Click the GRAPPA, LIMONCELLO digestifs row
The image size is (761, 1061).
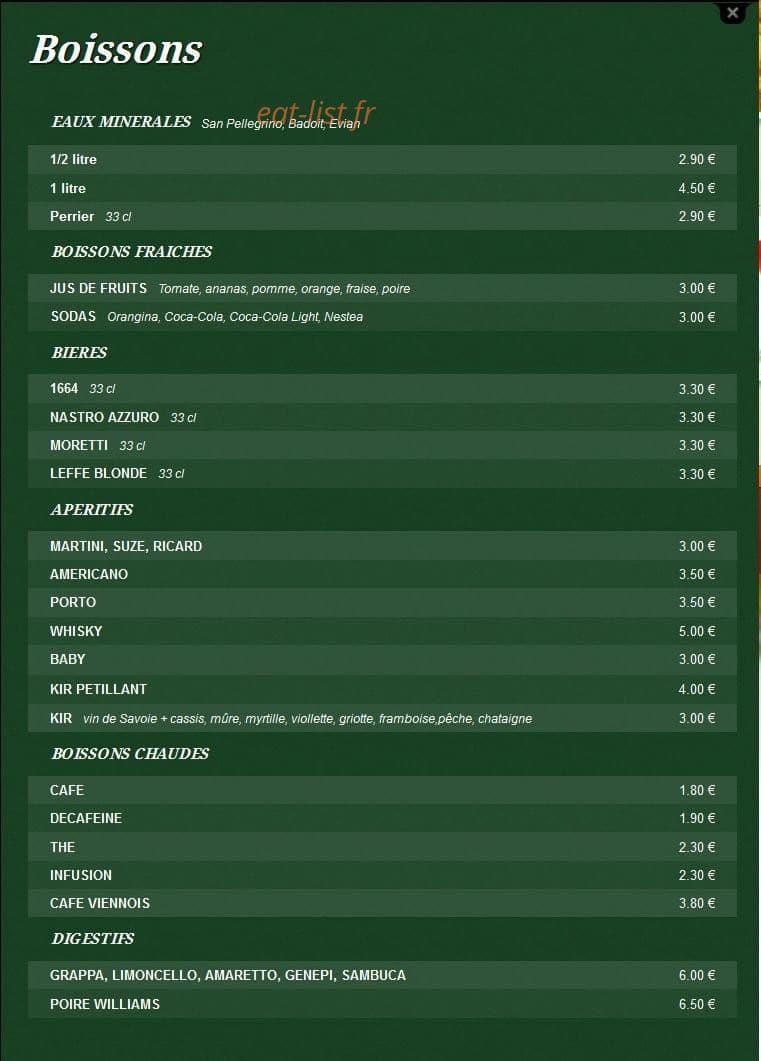[x=382, y=976]
